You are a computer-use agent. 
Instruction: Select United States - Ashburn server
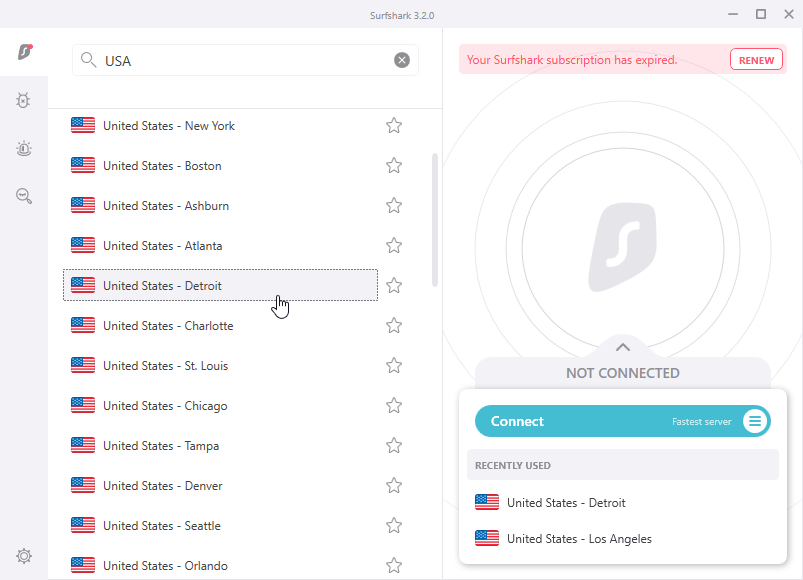click(x=221, y=205)
